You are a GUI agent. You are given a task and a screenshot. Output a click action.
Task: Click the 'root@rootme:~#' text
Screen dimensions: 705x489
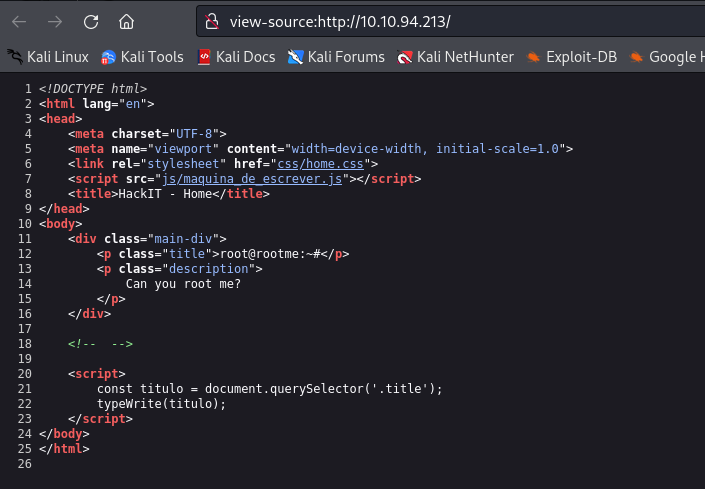coord(270,254)
